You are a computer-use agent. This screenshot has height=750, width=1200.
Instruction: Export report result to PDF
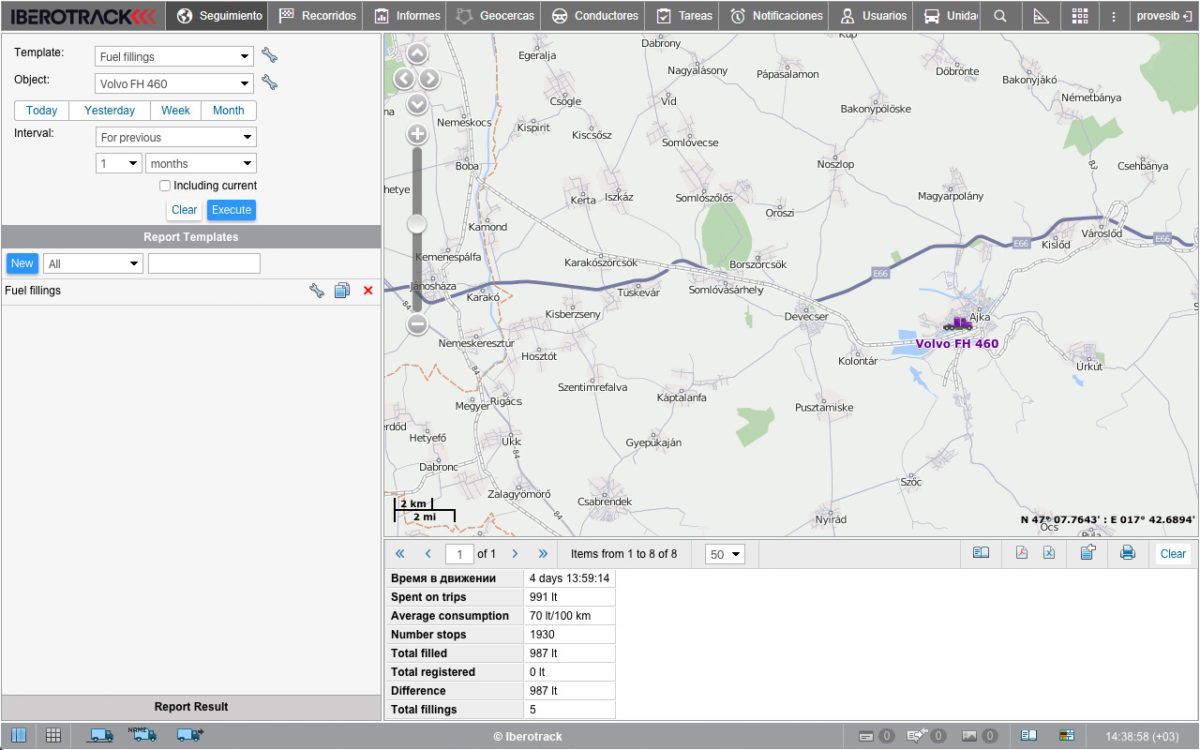point(1022,553)
